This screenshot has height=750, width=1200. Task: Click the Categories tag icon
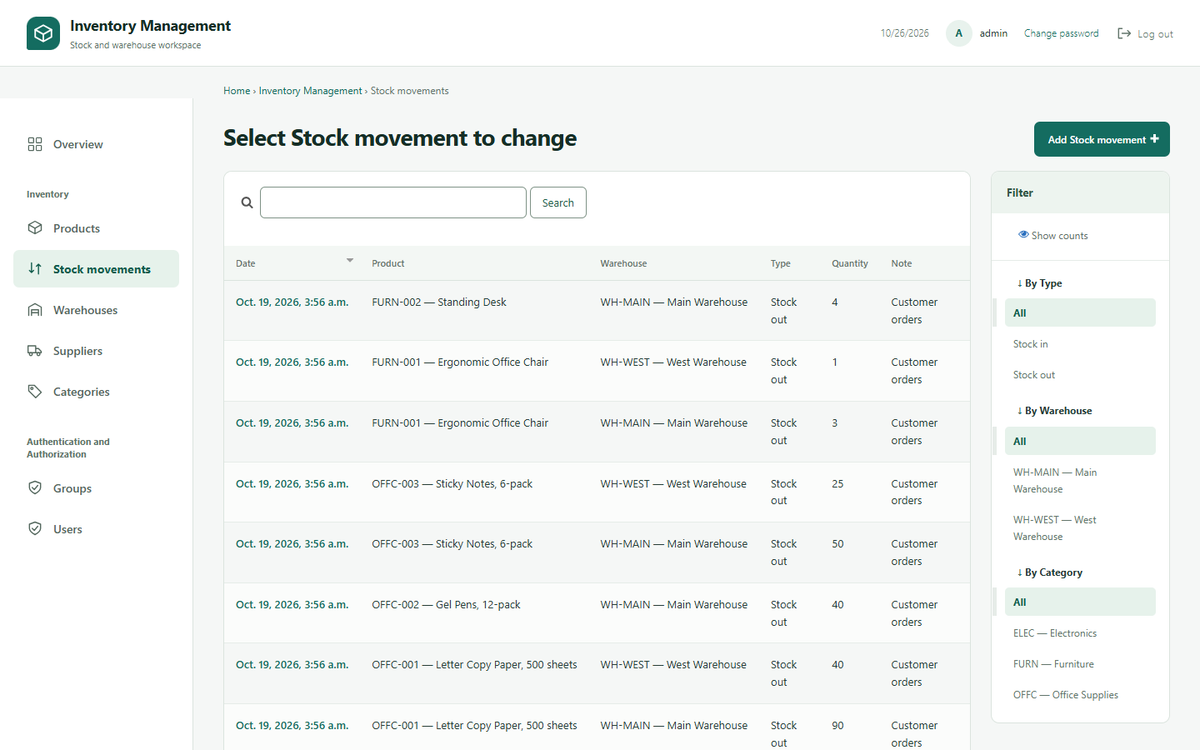pos(35,392)
